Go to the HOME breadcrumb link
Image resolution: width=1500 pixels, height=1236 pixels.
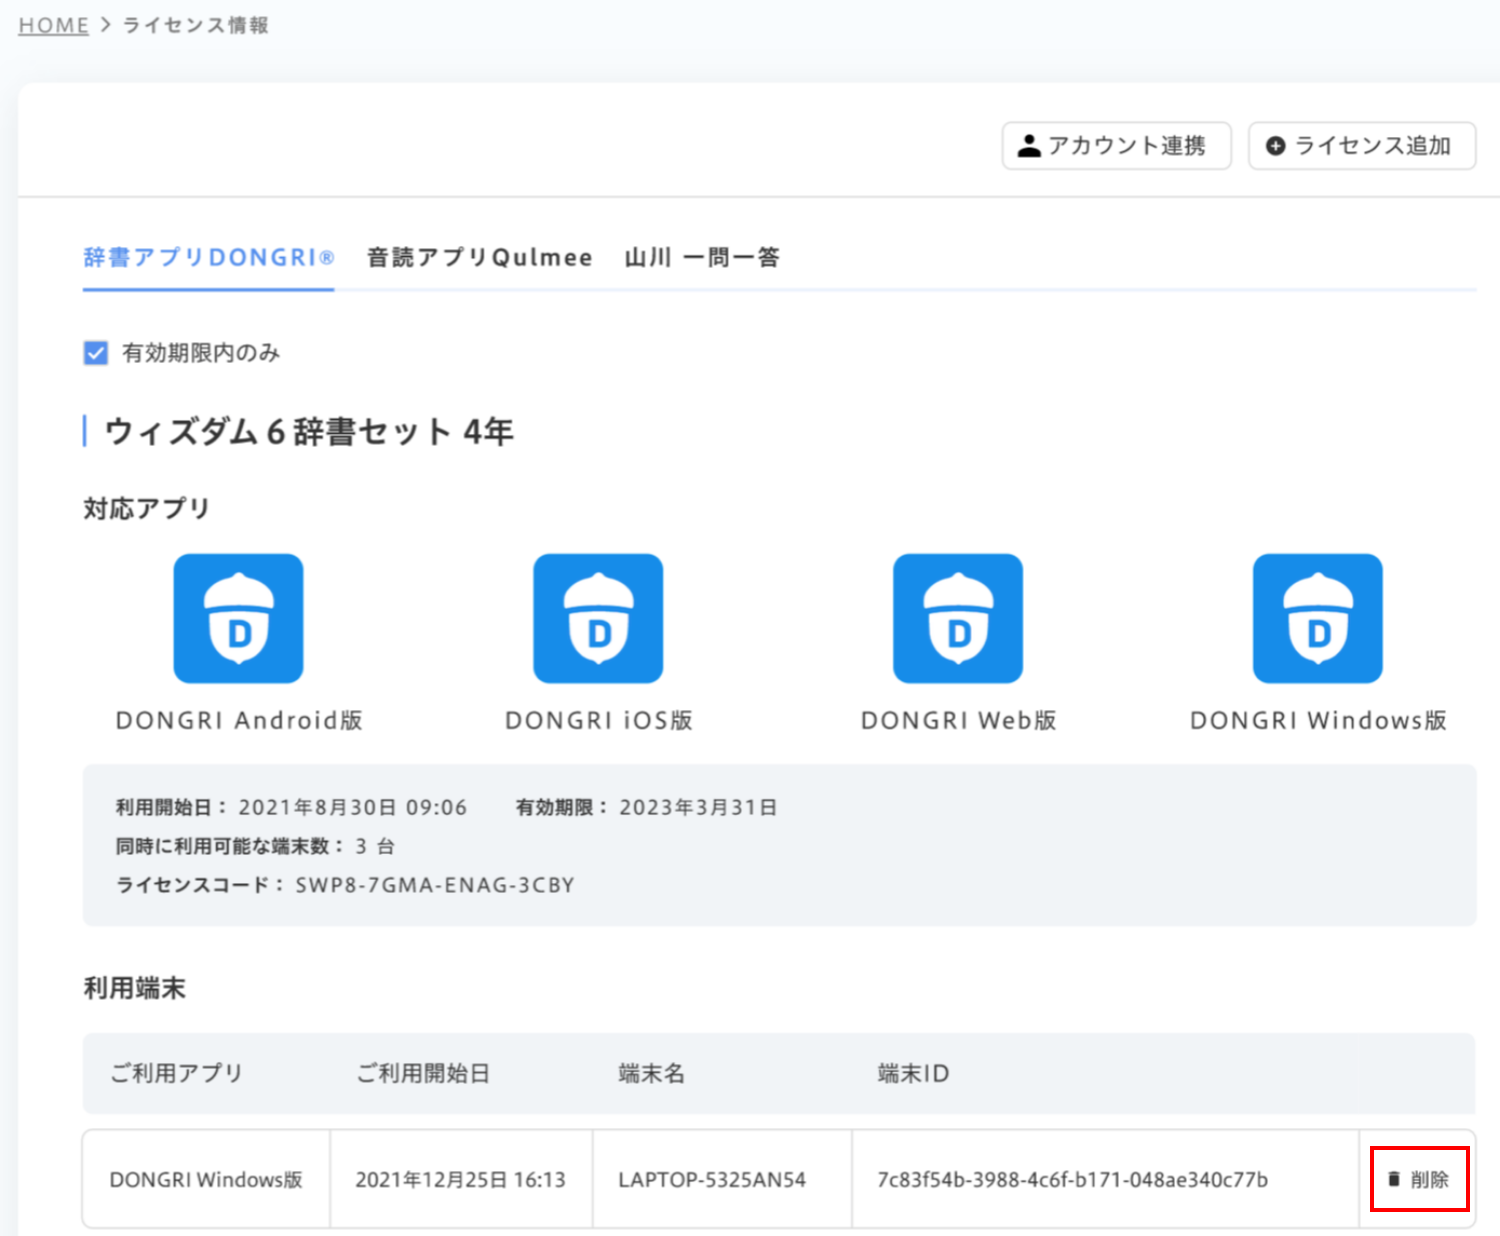pyautogui.click(x=54, y=25)
